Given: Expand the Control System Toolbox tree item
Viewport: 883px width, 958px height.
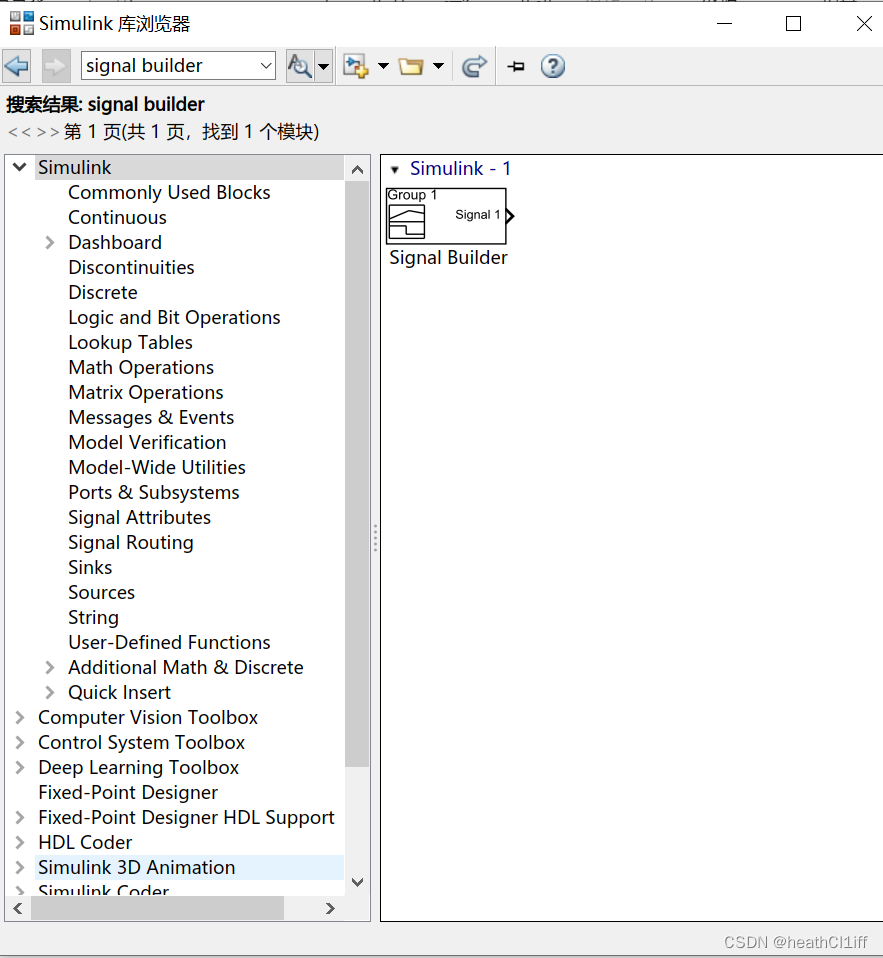Looking at the screenshot, I should pos(19,742).
